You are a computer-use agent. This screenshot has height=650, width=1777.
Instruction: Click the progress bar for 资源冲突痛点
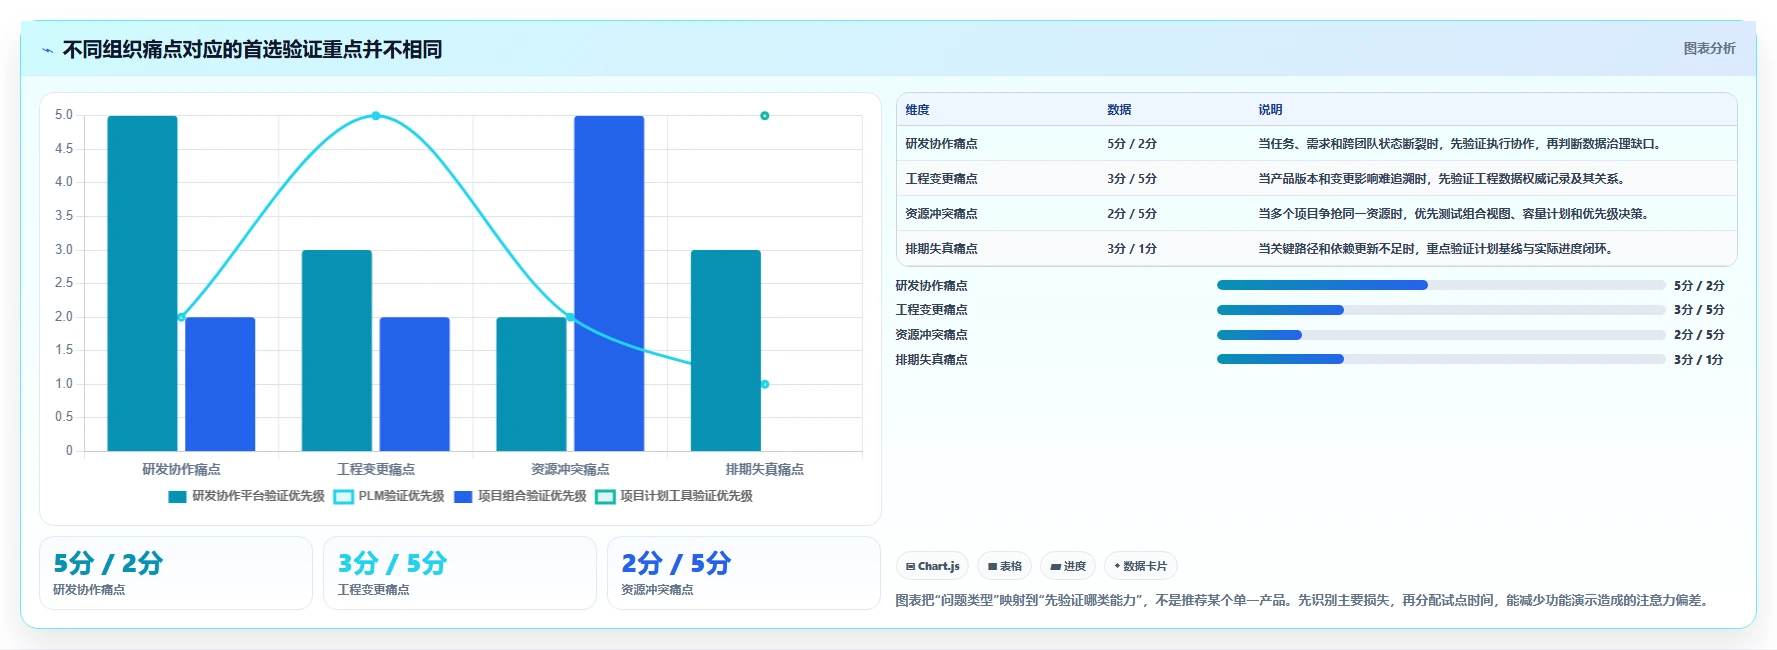click(x=1441, y=335)
